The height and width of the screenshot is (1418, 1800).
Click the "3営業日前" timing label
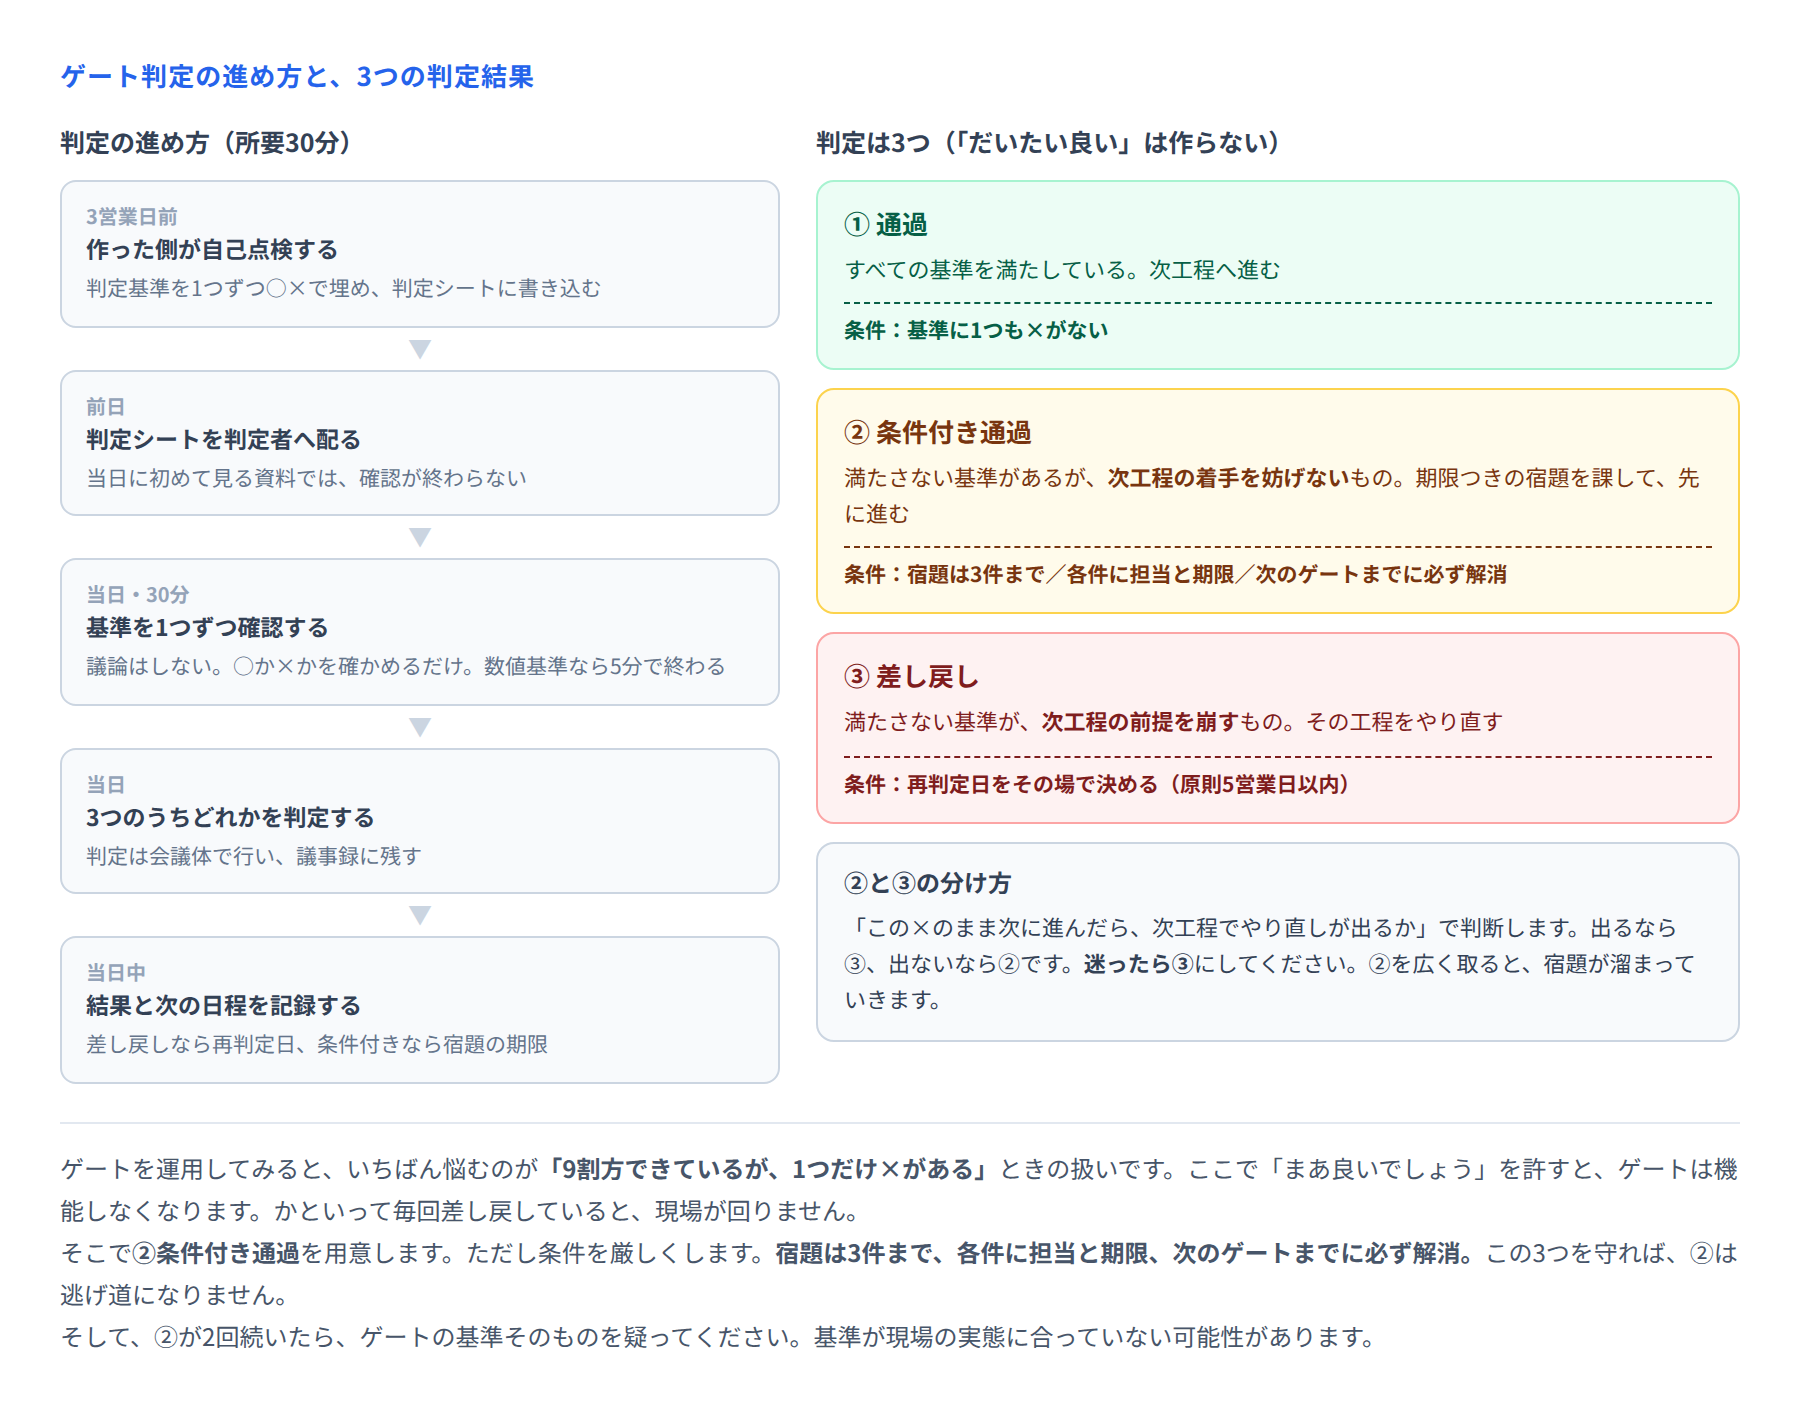pyautogui.click(x=132, y=217)
